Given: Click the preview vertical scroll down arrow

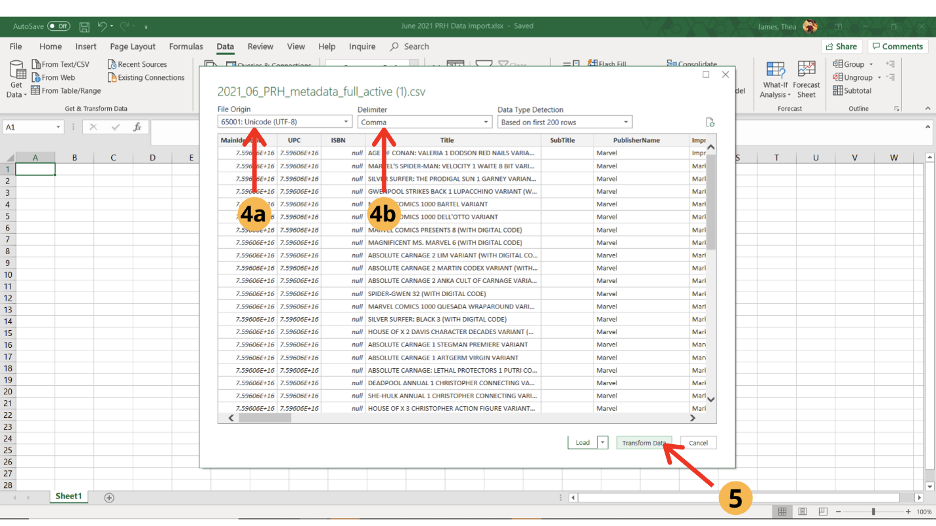Looking at the screenshot, I should click(x=711, y=399).
